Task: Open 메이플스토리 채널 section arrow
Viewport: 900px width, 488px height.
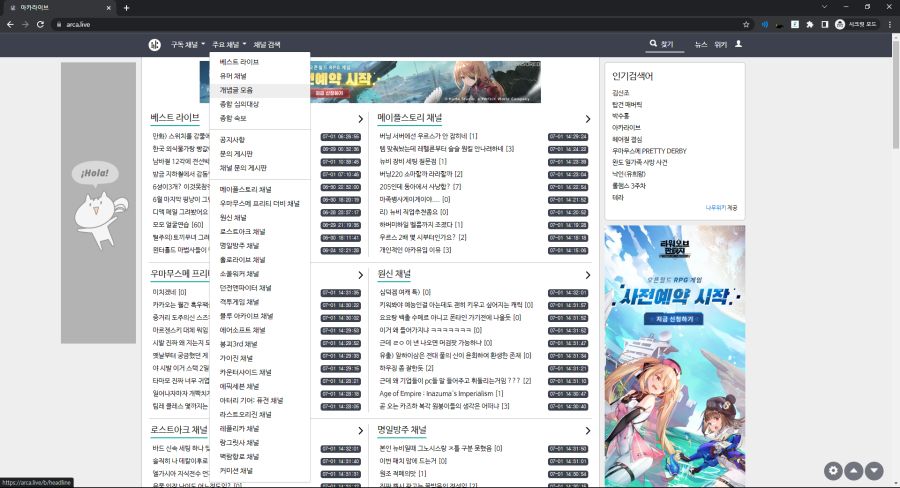Action: click(x=588, y=119)
